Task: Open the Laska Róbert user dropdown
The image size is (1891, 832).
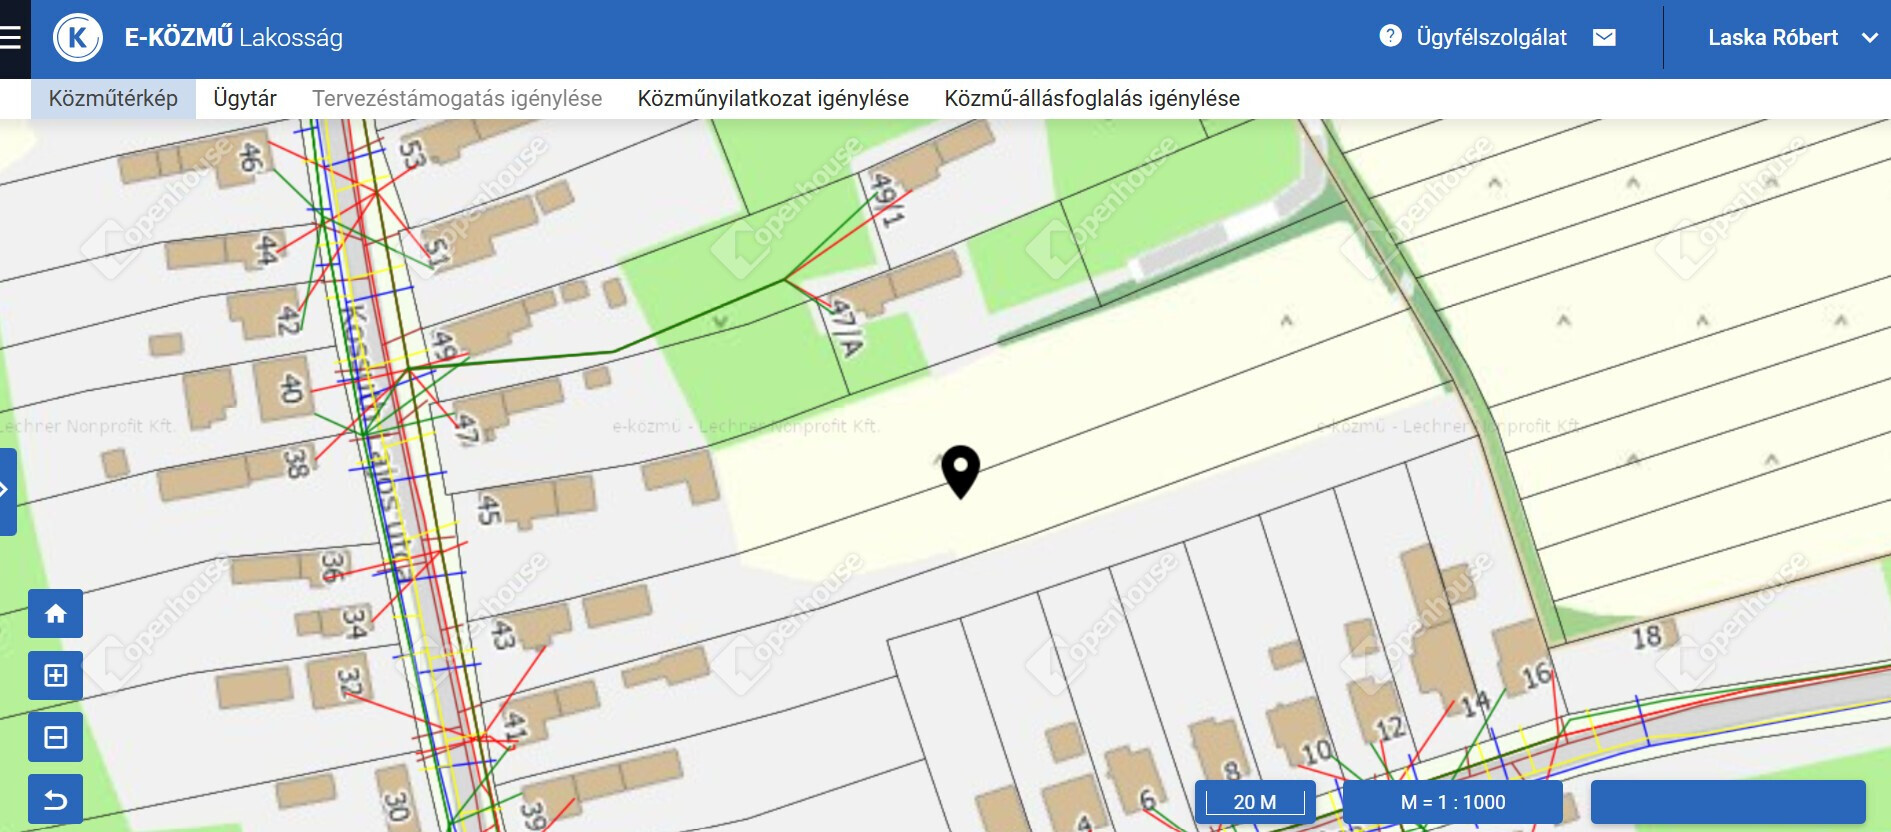Action: point(1772,38)
